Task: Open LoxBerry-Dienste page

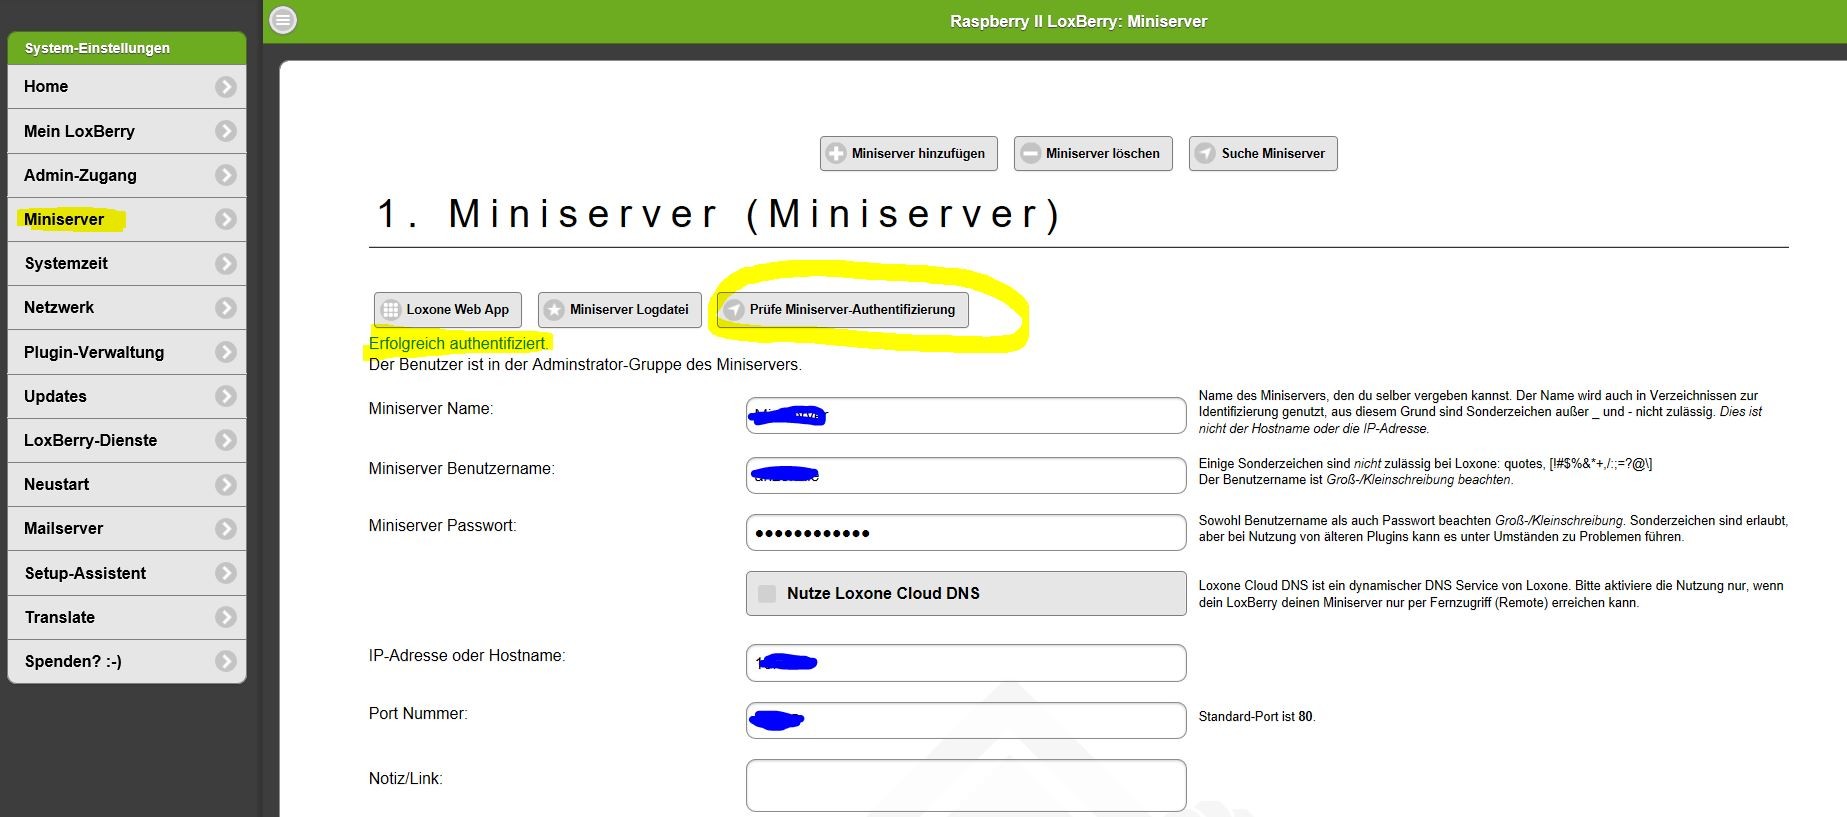Action: pos(127,440)
